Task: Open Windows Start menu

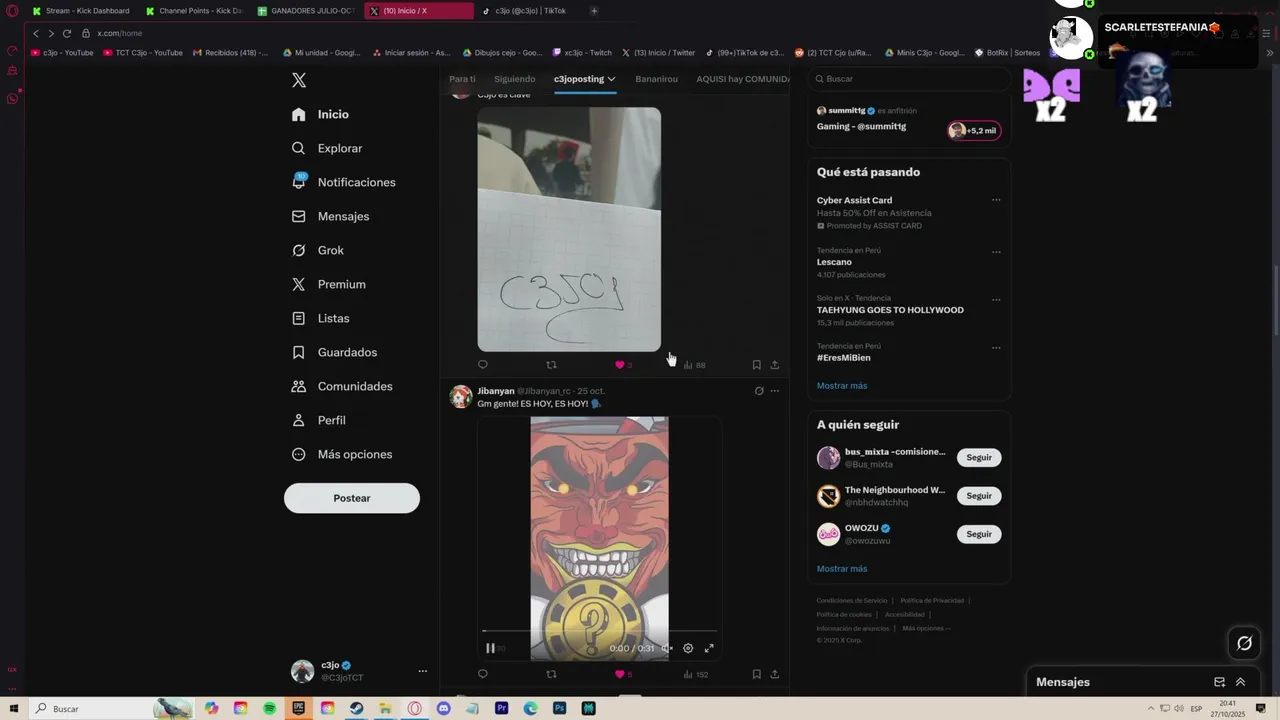Action: 13,708
